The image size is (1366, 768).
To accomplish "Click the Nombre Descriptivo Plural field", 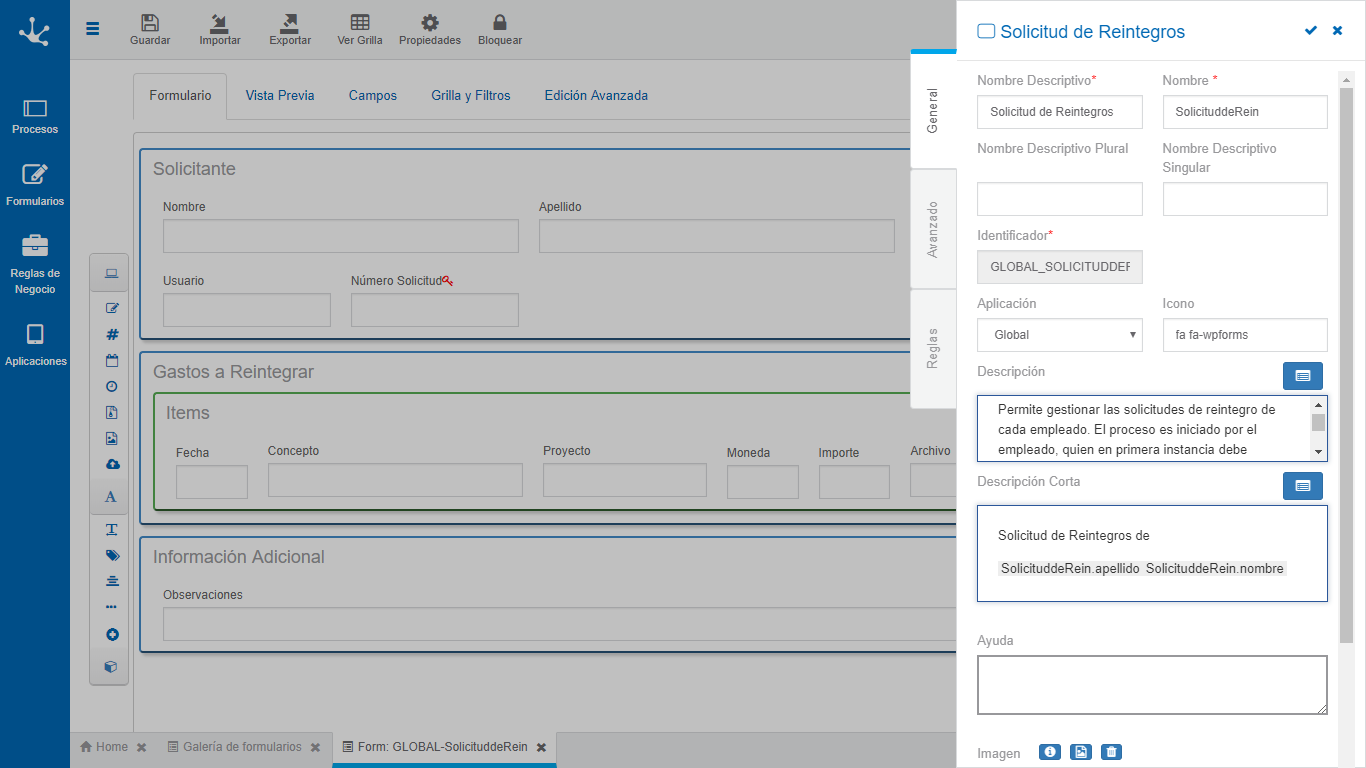I will [1060, 199].
